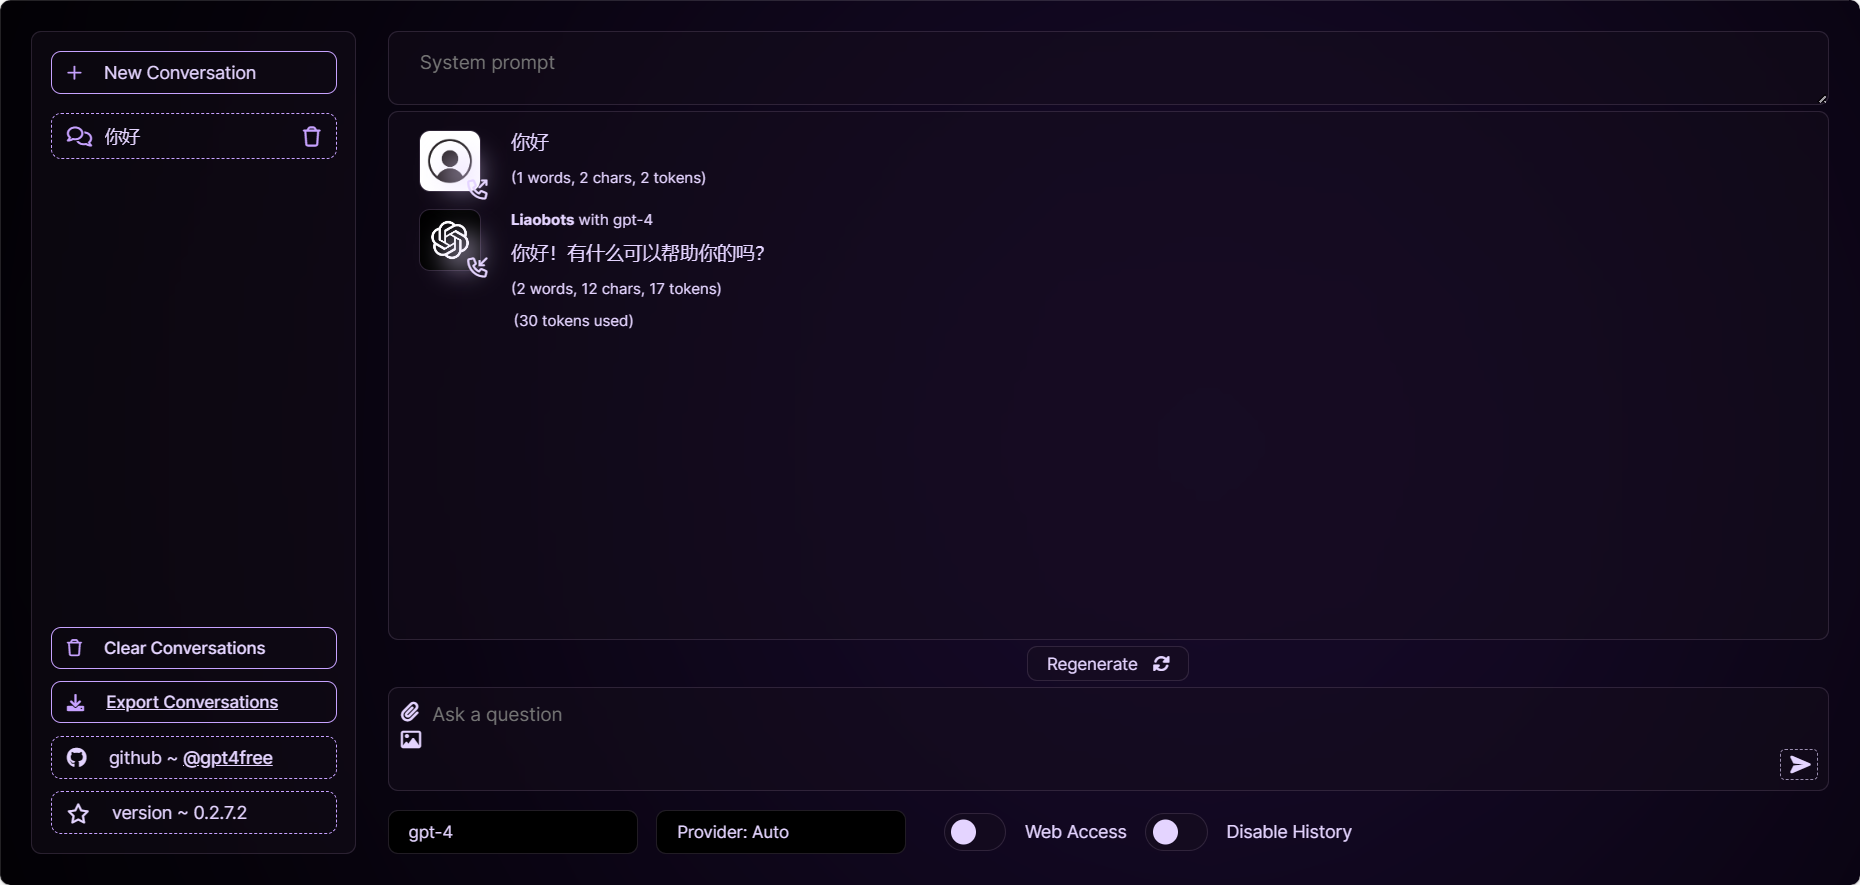Click the trash icon on Clear Conversations

coord(74,648)
